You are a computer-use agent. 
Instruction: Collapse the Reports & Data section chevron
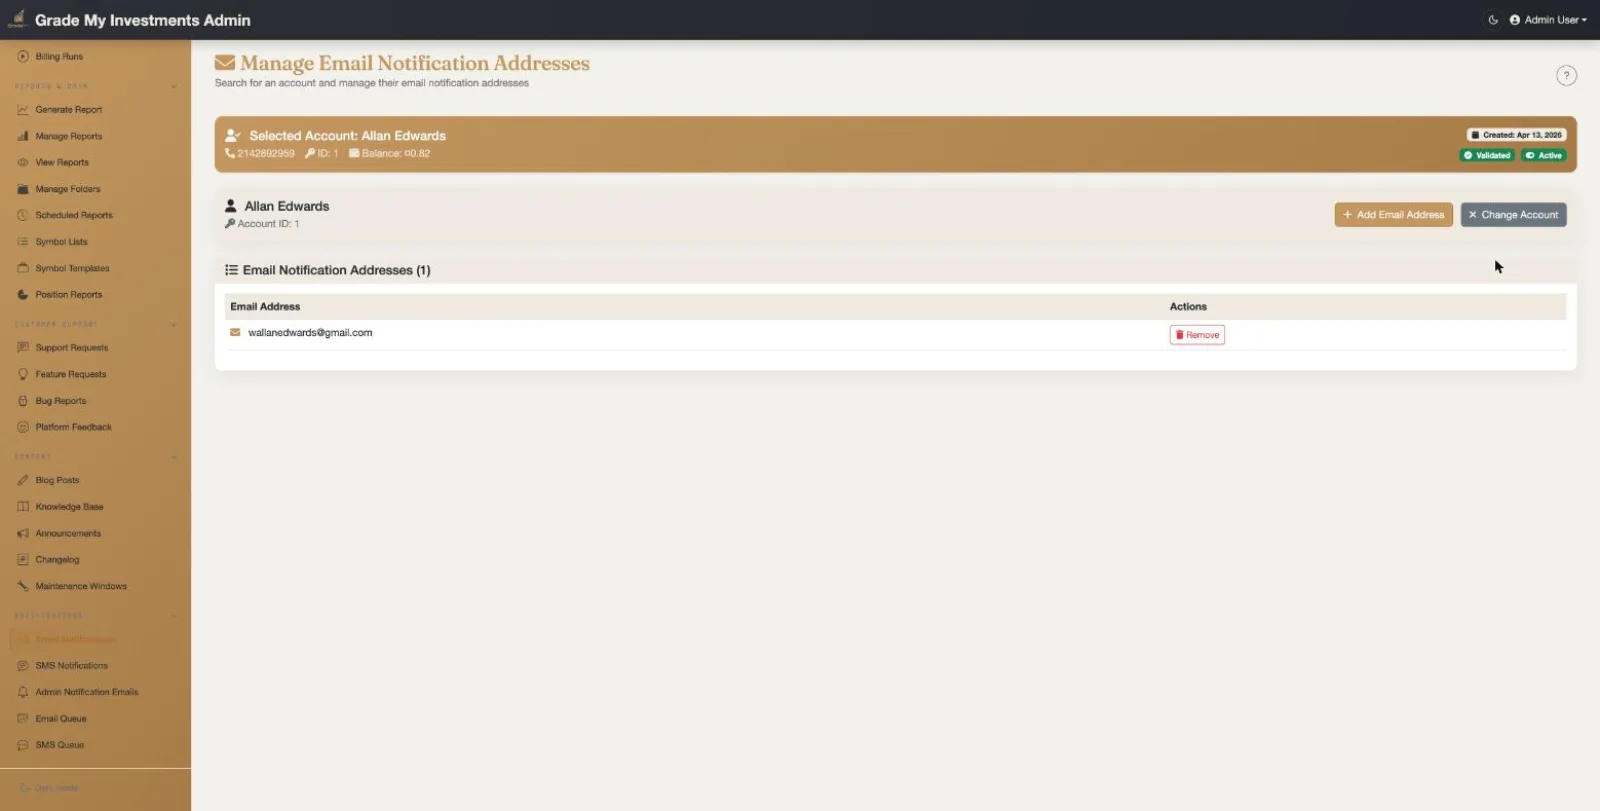pos(174,86)
